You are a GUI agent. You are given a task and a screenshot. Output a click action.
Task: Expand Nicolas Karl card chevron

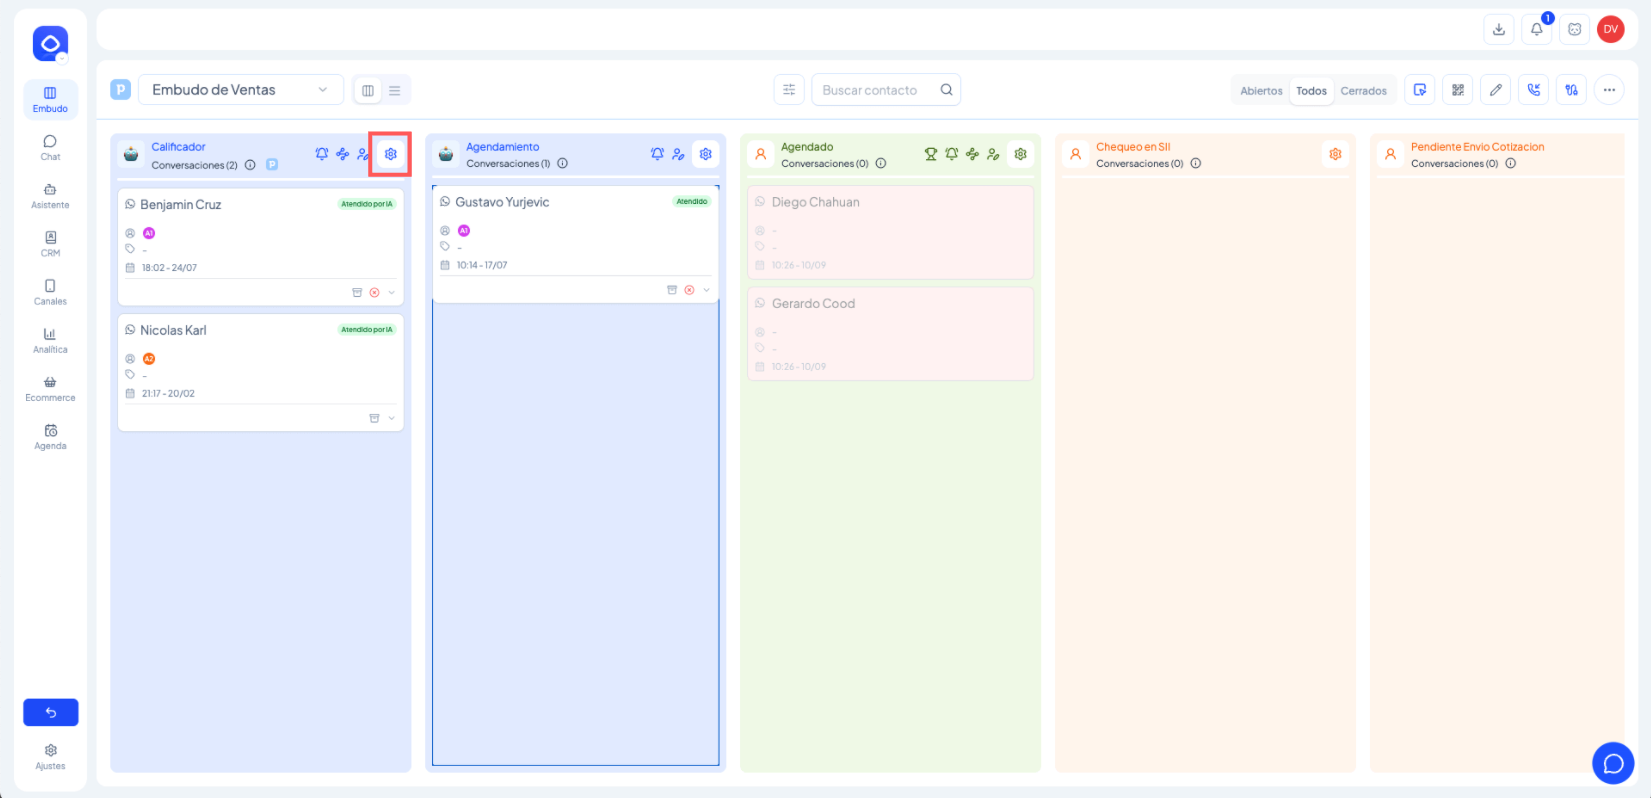pyautogui.click(x=391, y=419)
